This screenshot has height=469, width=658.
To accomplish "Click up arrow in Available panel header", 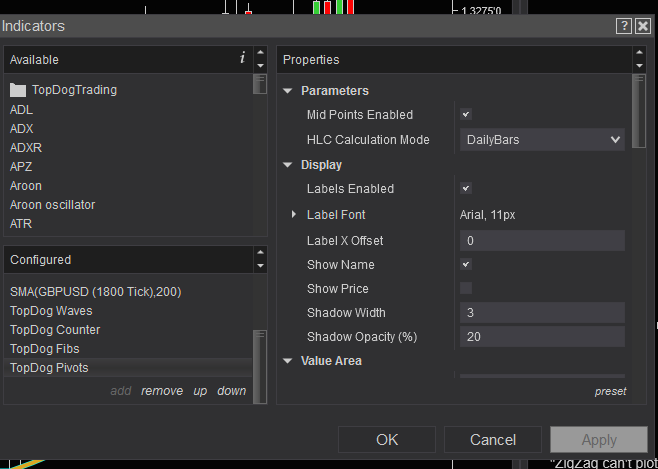I will (x=260, y=52).
